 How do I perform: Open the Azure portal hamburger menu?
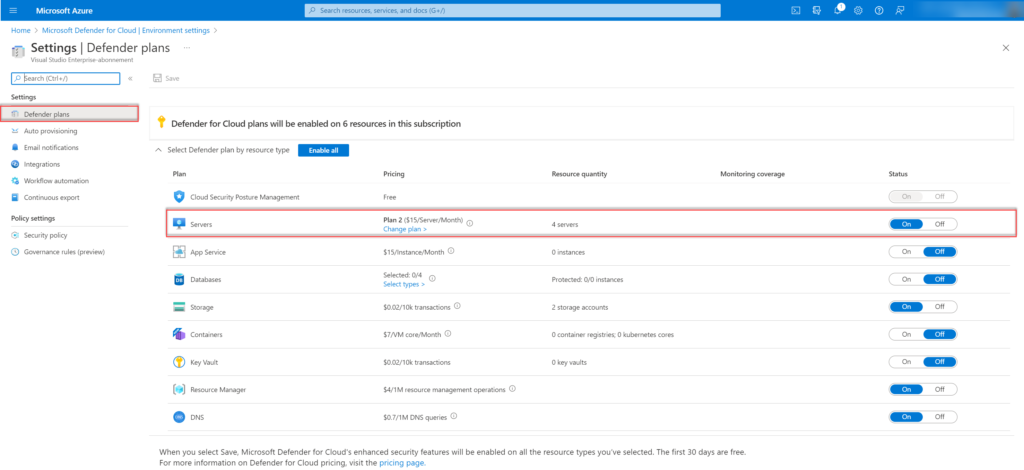pyautogui.click(x=13, y=10)
